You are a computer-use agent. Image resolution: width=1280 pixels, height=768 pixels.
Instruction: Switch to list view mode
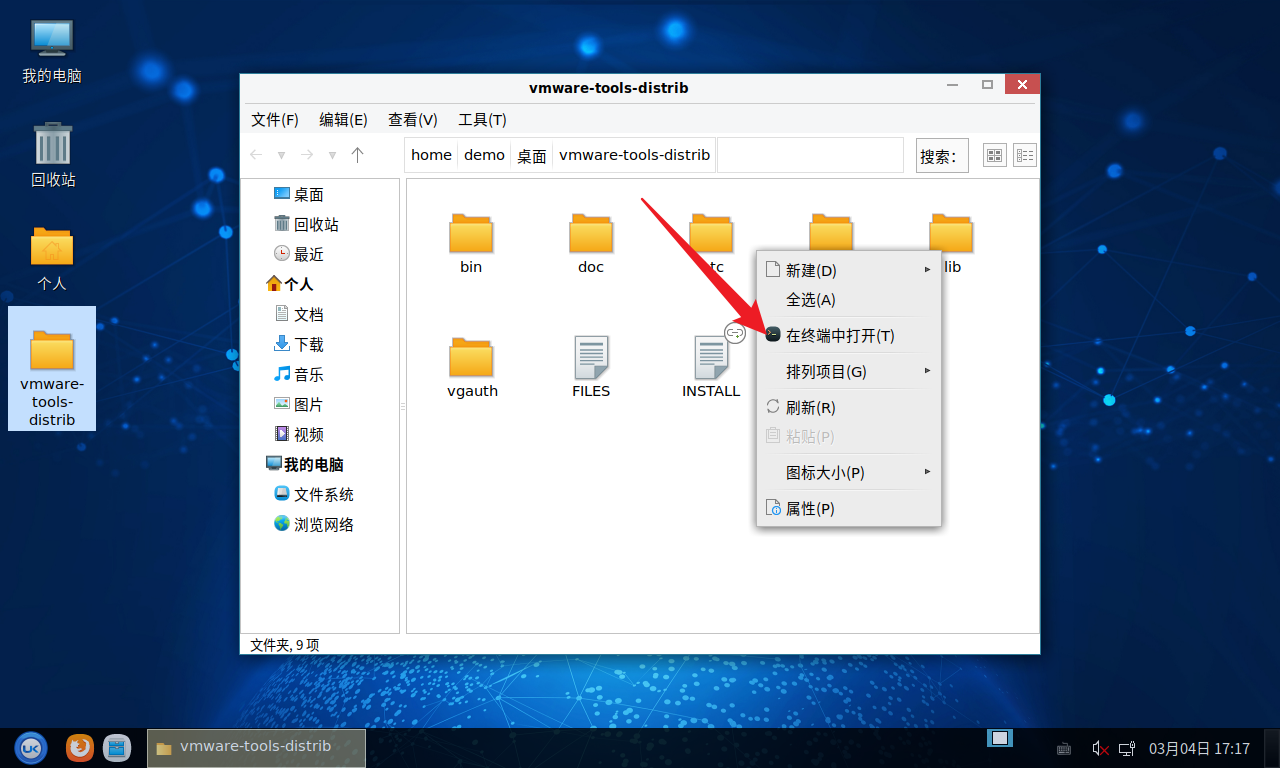tap(1025, 155)
